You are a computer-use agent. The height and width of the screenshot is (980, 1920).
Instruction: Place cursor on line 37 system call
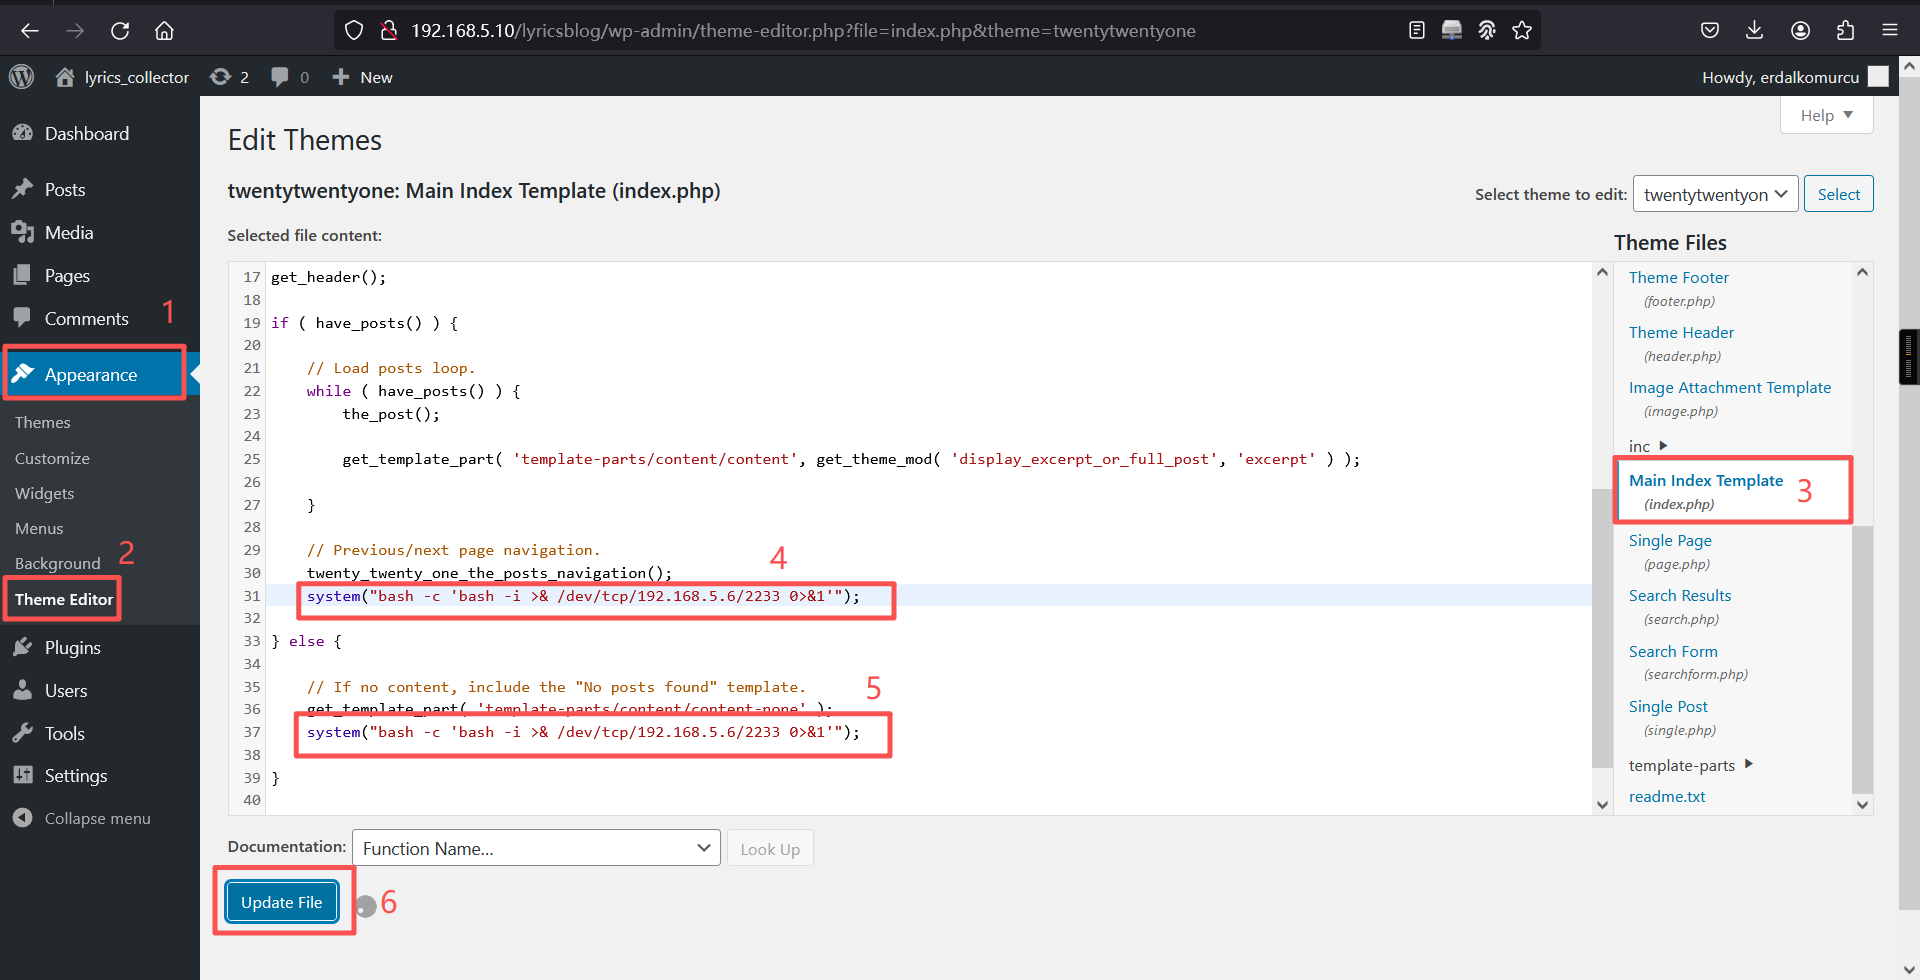[583, 732]
